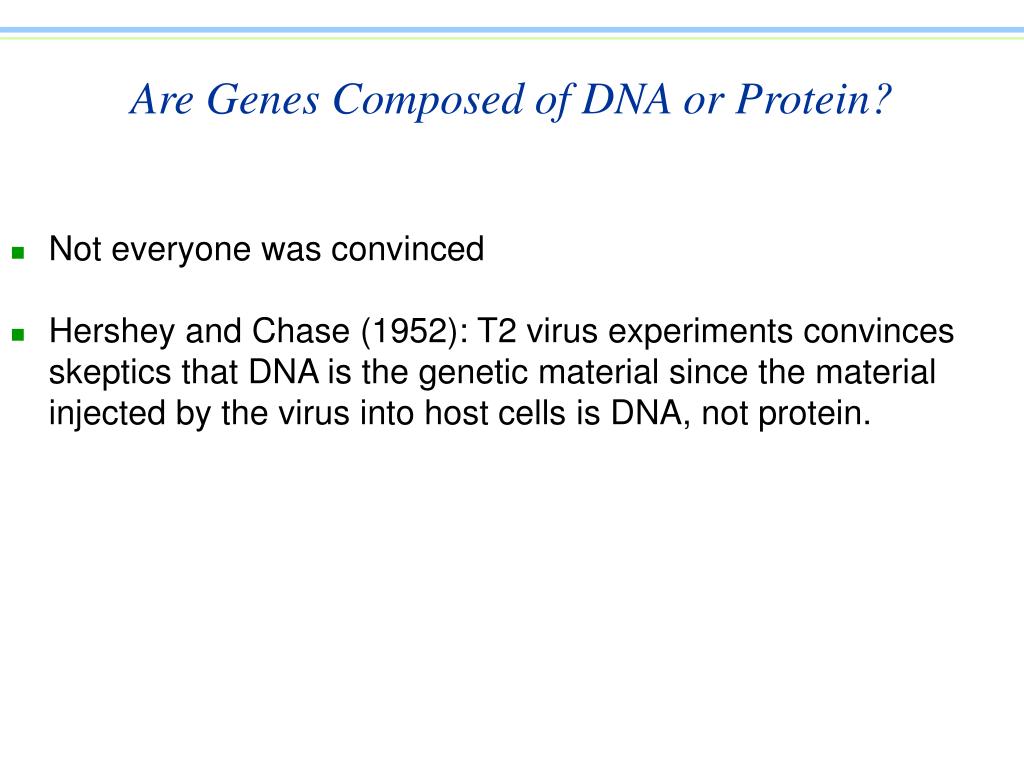Click the slide title 'Are Genes Composed of DNA or Protein?'
This screenshot has width=1024, height=768.
511,100
